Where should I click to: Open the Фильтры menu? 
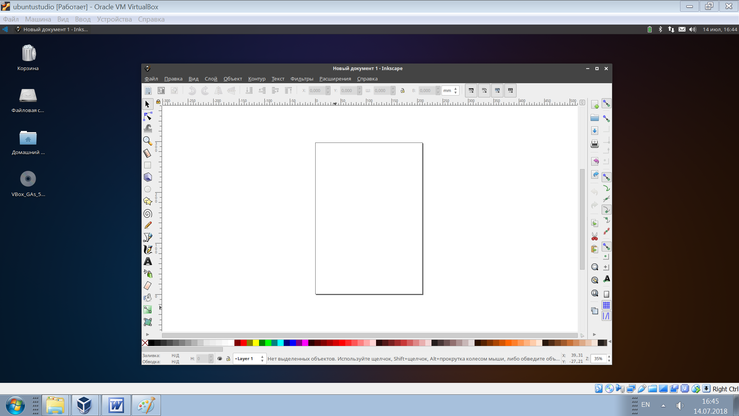tap(302, 79)
